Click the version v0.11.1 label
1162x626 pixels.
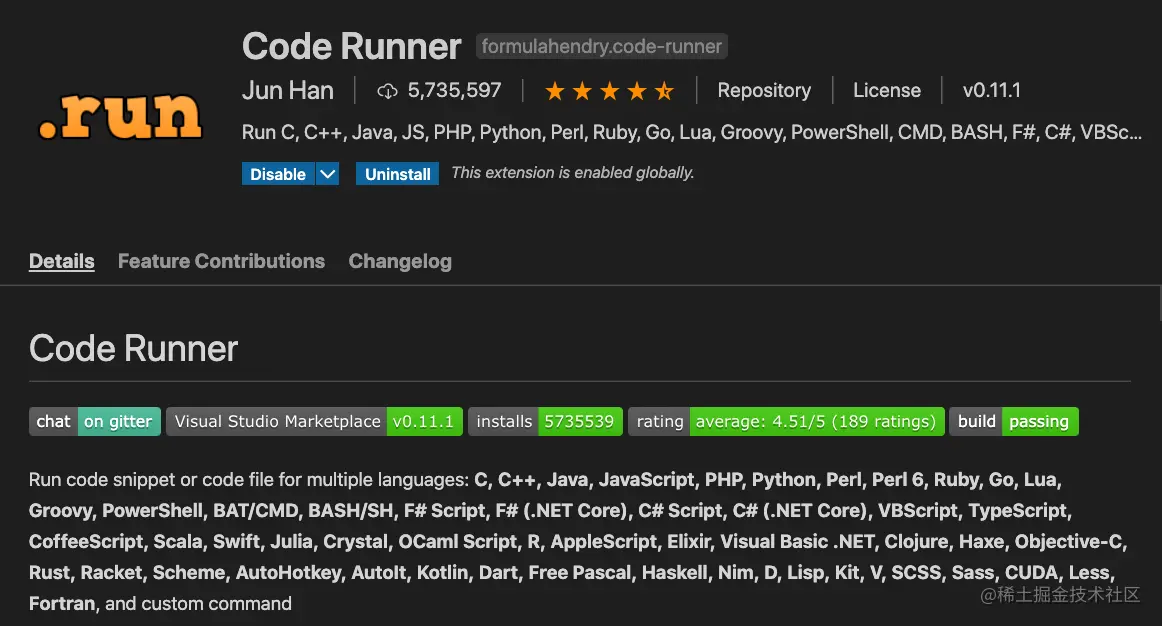pos(992,90)
